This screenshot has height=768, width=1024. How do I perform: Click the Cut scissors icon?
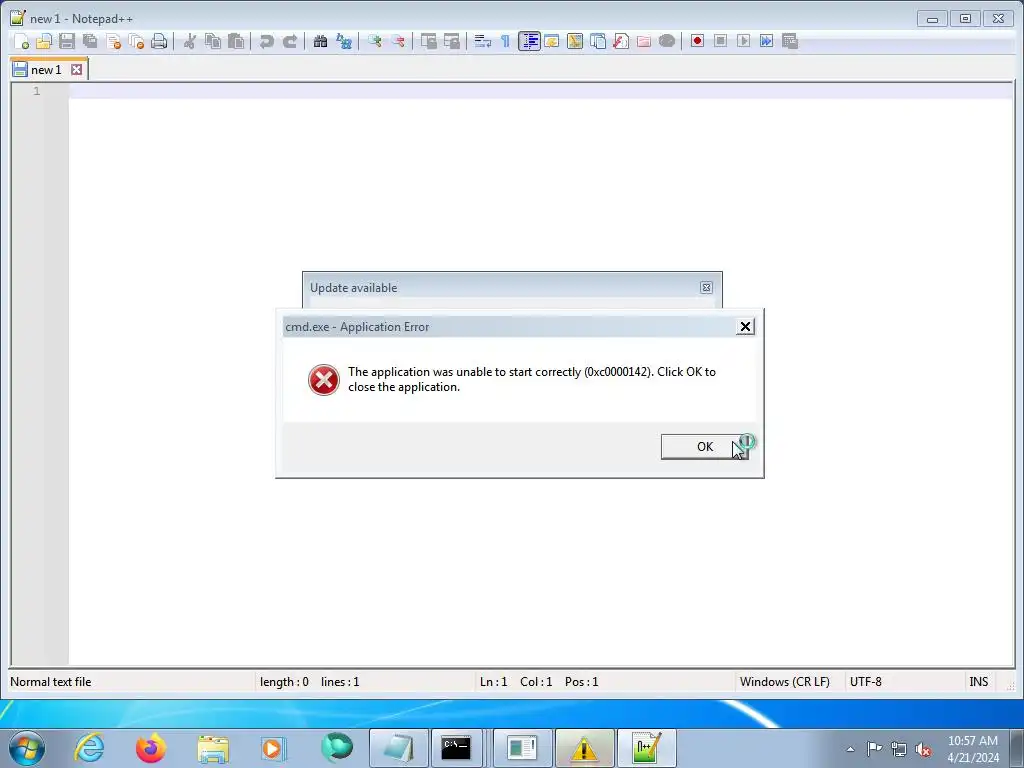189,41
